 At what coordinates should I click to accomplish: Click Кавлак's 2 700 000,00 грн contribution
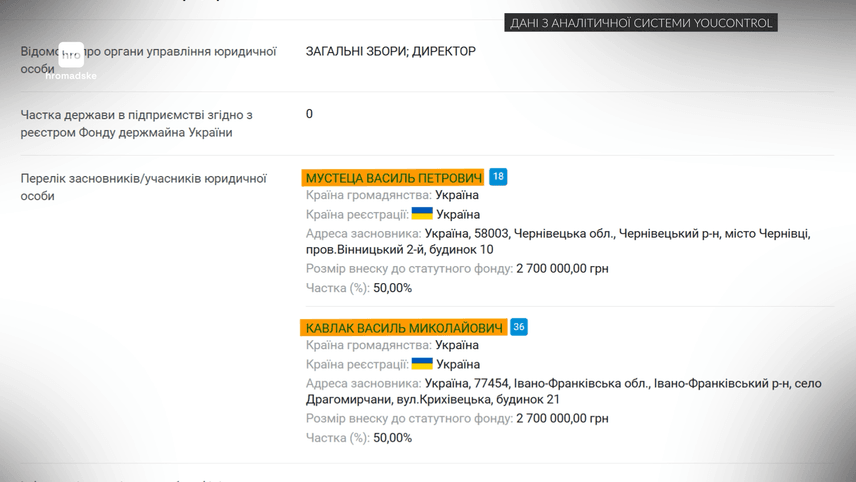(562, 419)
